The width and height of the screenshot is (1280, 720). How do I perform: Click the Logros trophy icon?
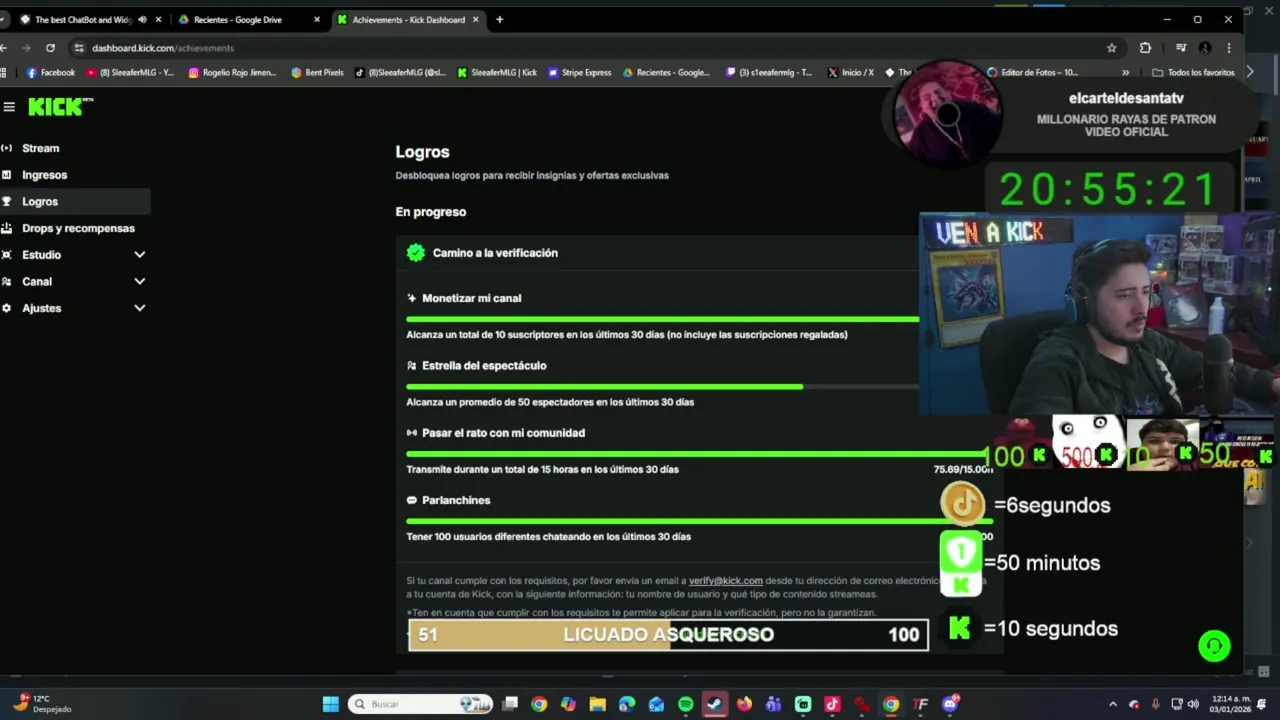[7, 201]
